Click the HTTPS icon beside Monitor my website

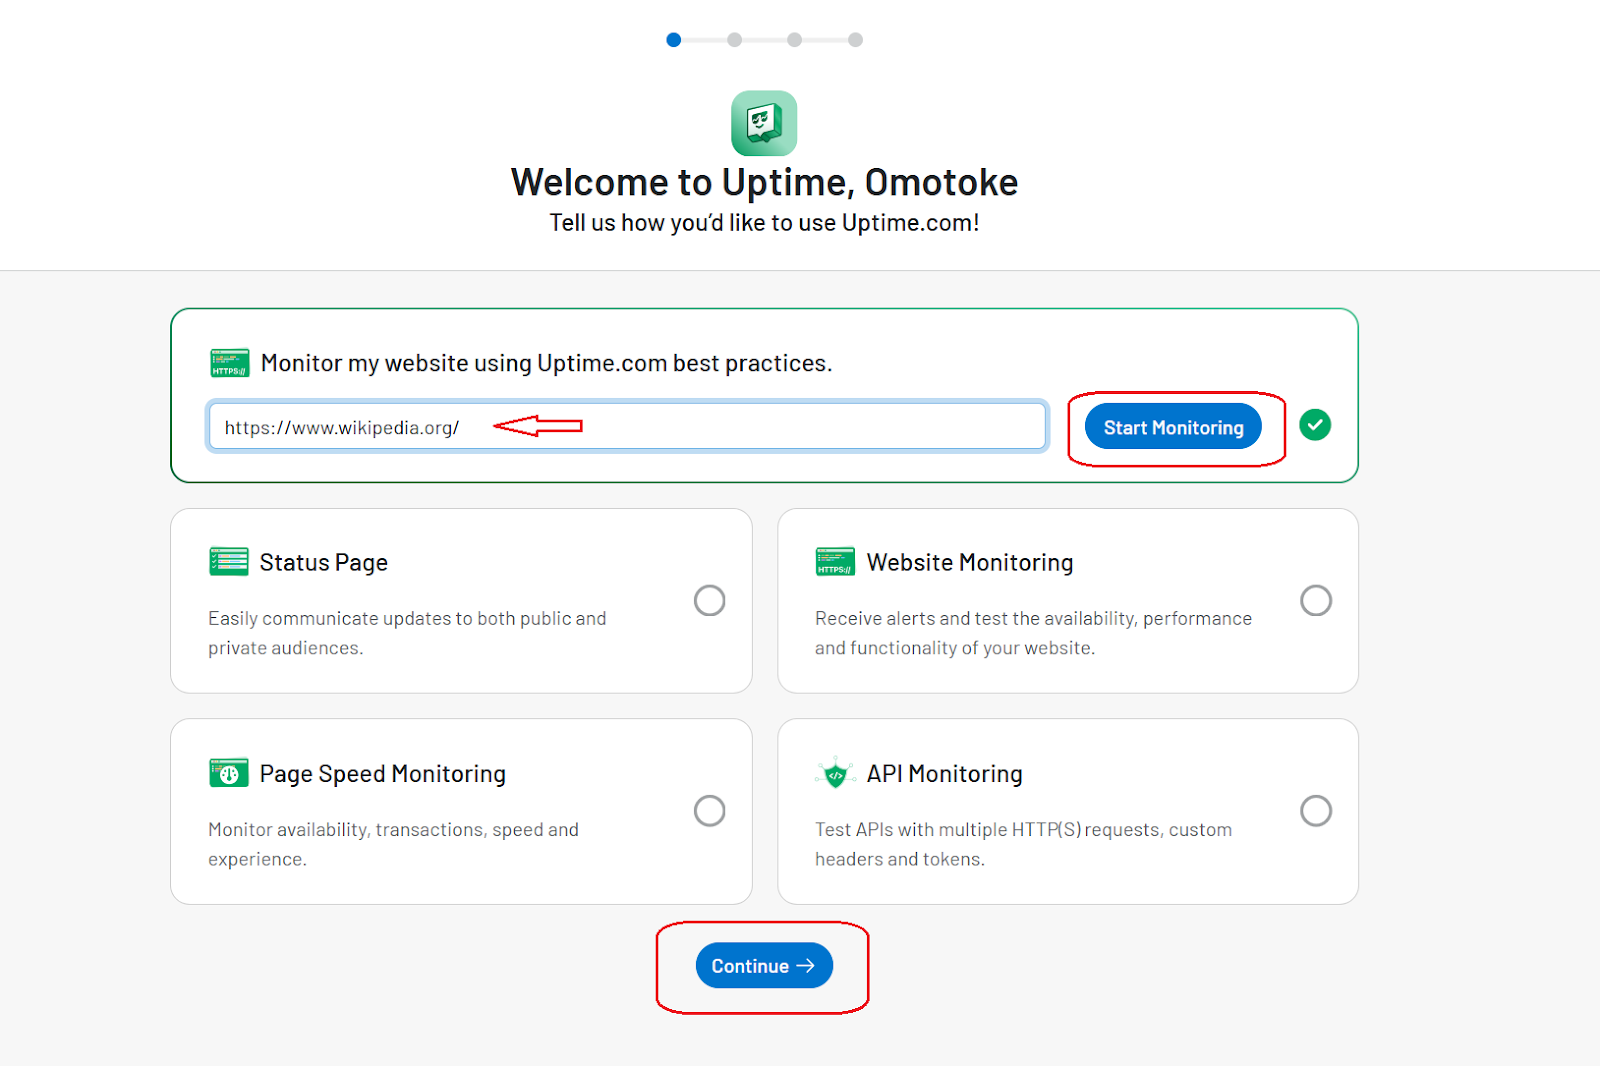(229, 363)
